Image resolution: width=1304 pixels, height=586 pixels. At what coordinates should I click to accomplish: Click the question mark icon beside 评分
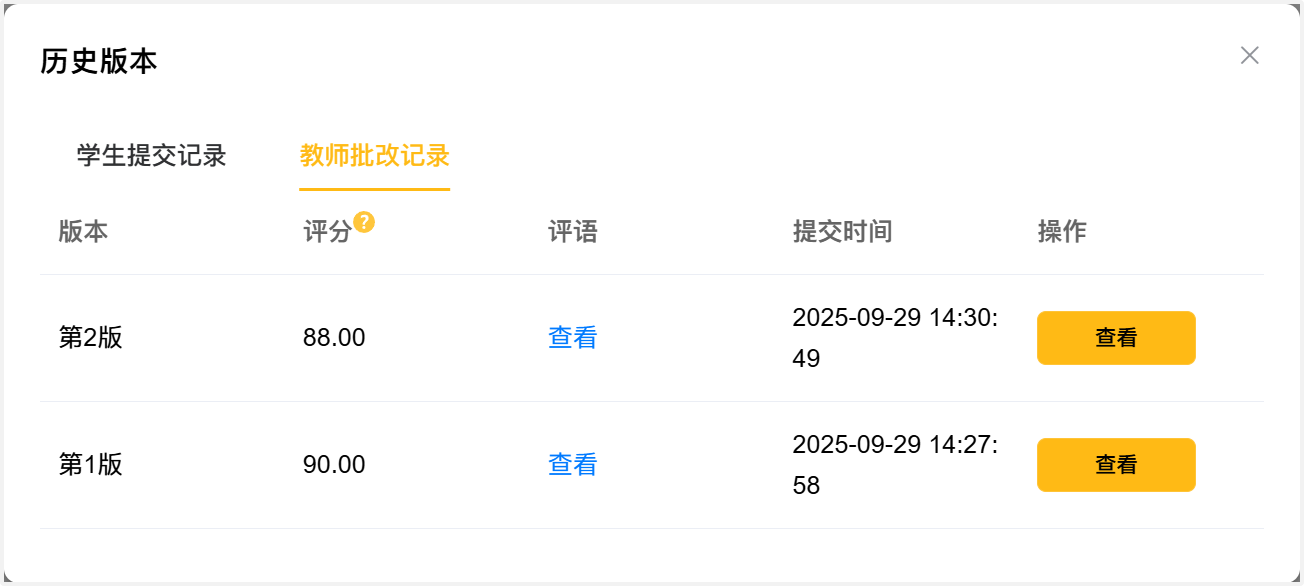pyautogui.click(x=365, y=222)
